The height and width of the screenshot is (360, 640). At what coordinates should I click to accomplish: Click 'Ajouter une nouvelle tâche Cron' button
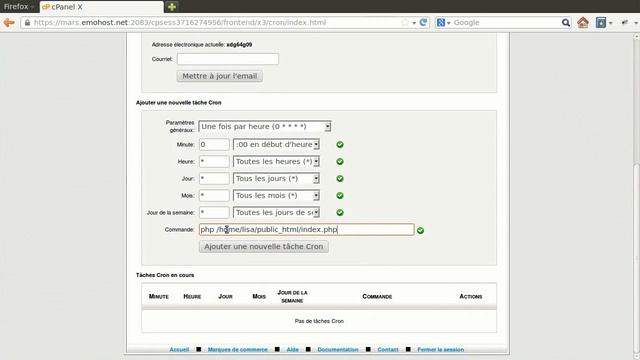pyautogui.click(x=264, y=247)
